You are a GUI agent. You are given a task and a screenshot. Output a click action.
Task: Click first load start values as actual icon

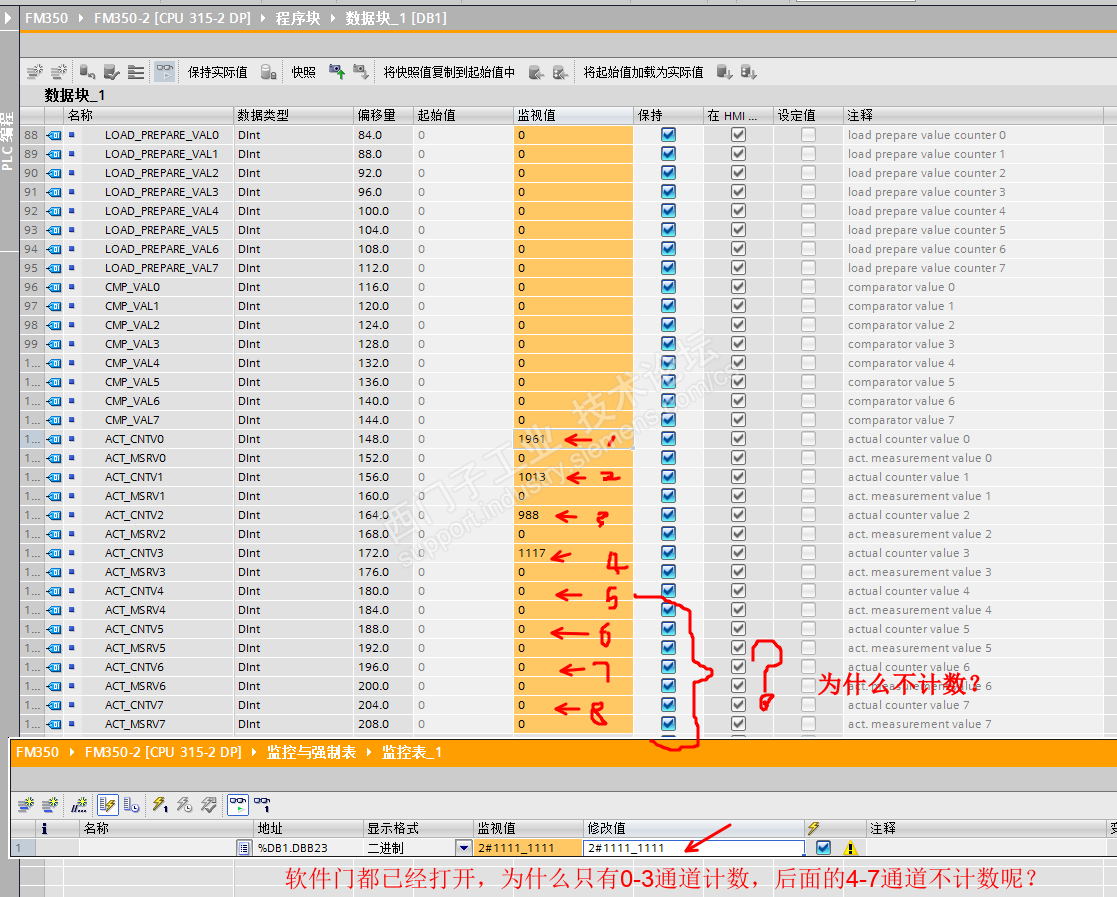[x=724, y=71]
